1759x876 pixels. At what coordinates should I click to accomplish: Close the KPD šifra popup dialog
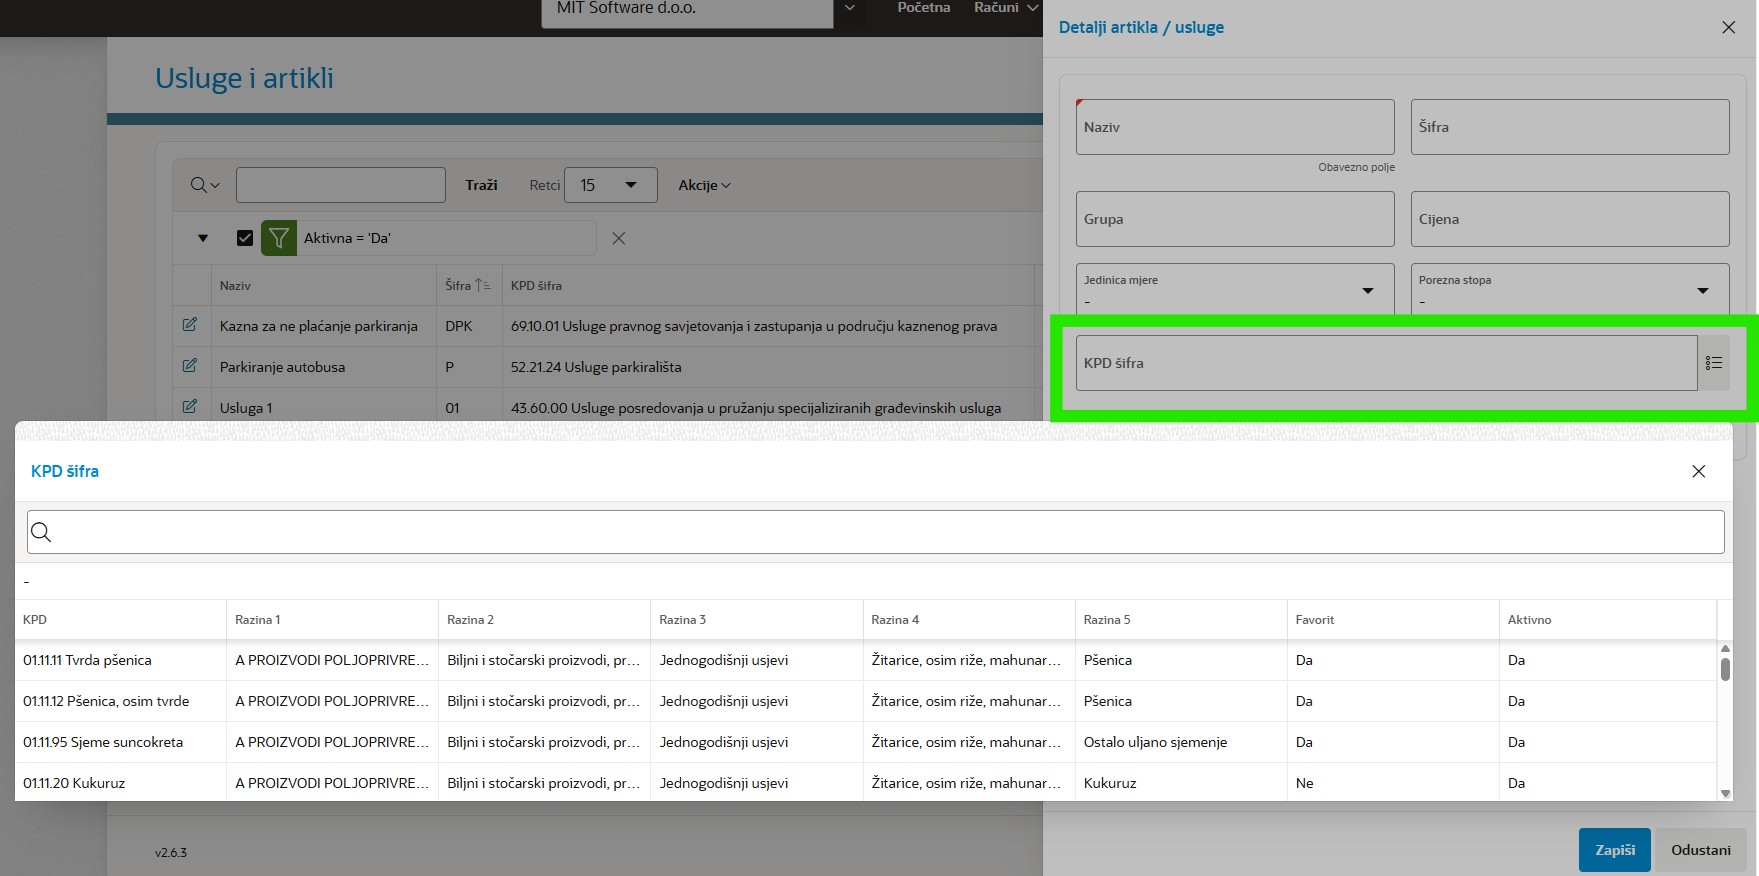pyautogui.click(x=1698, y=471)
